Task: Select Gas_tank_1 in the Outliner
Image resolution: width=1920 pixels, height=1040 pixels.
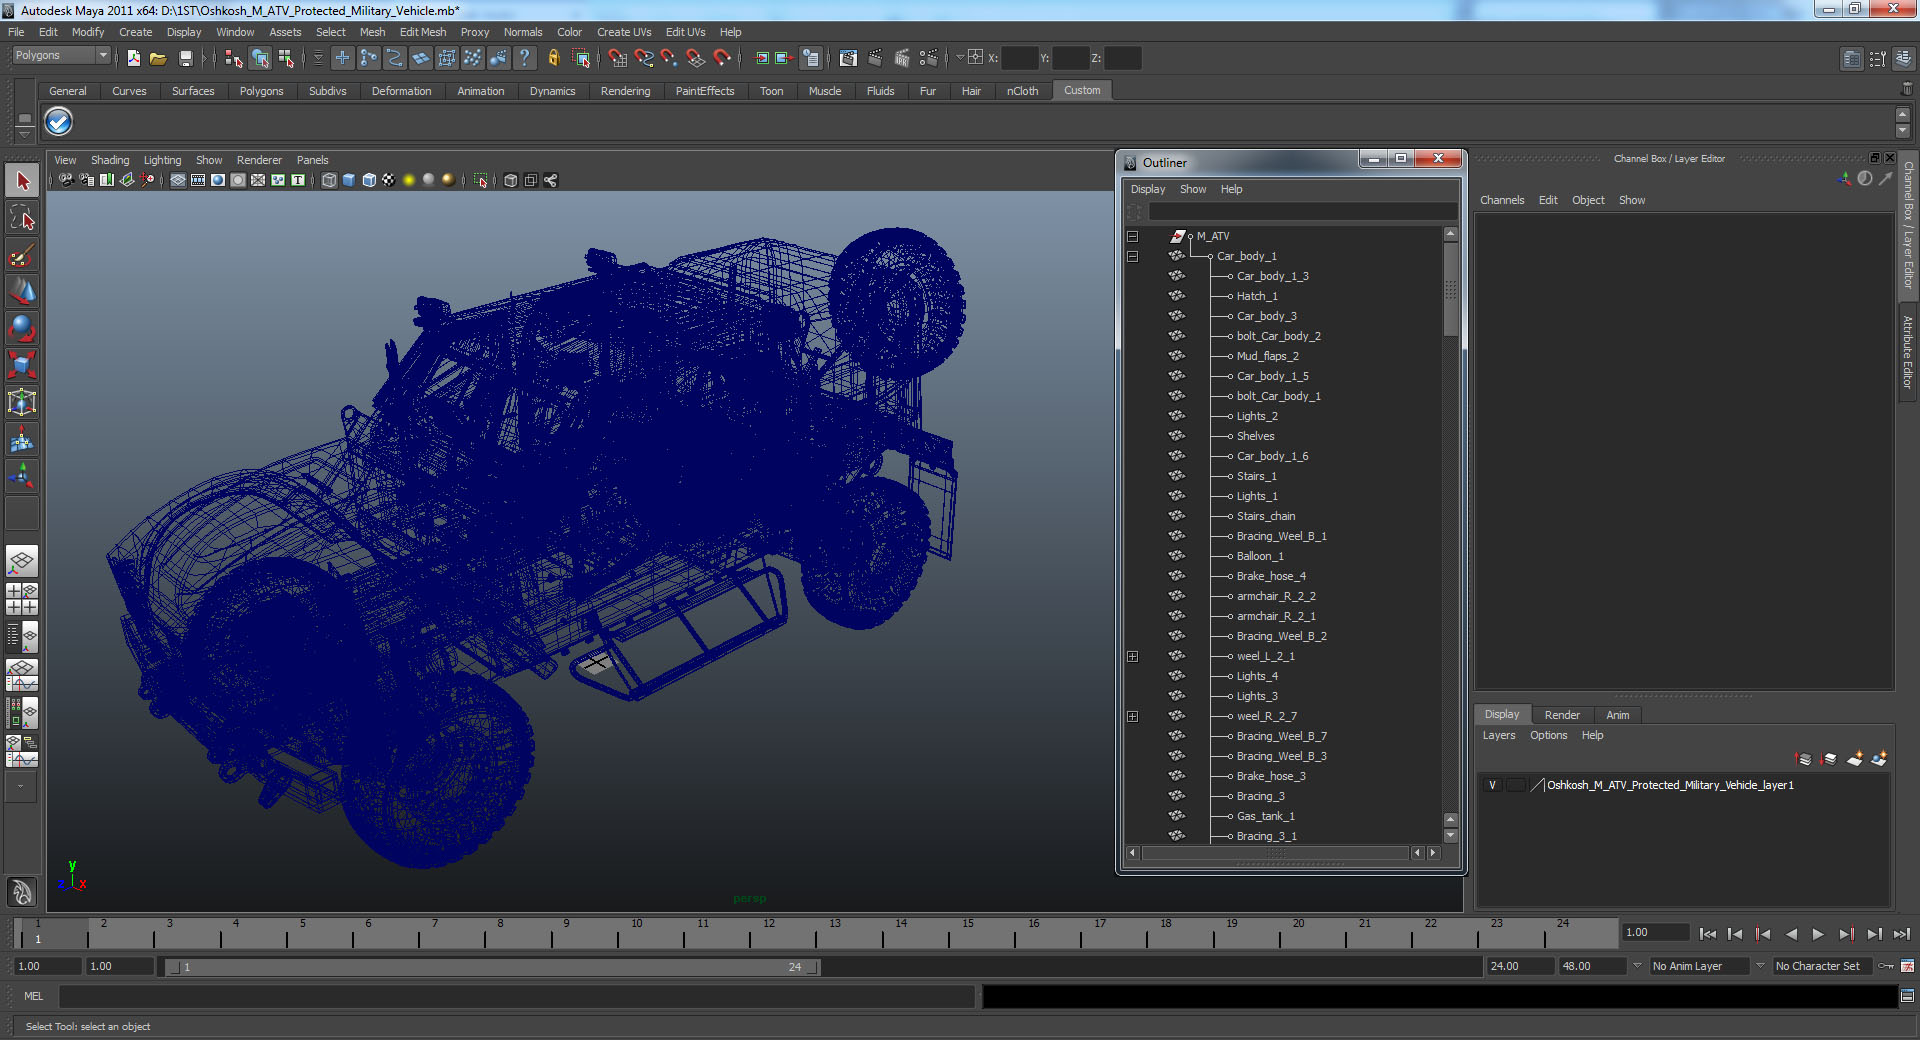Action: click(x=1265, y=816)
